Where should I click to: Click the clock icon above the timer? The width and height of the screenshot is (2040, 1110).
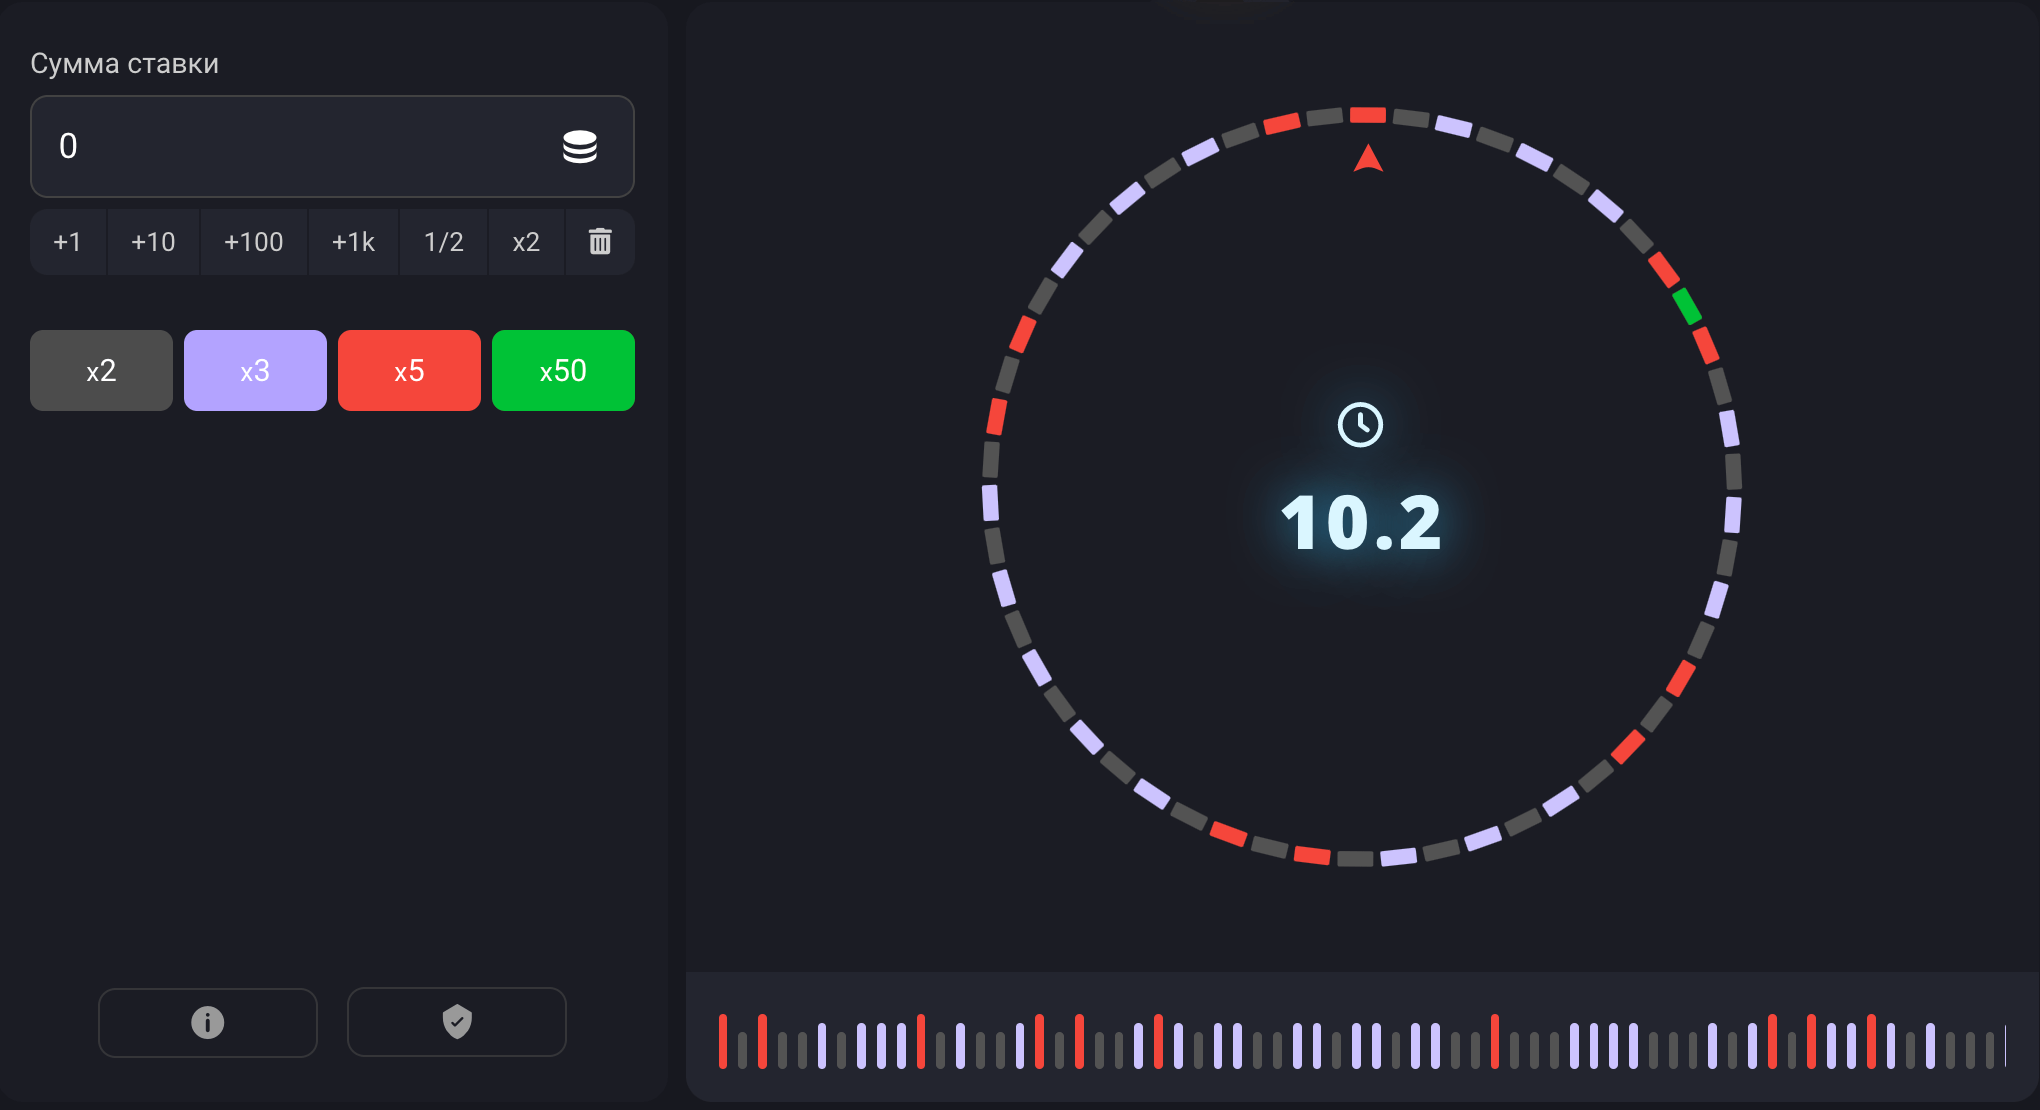coord(1360,425)
